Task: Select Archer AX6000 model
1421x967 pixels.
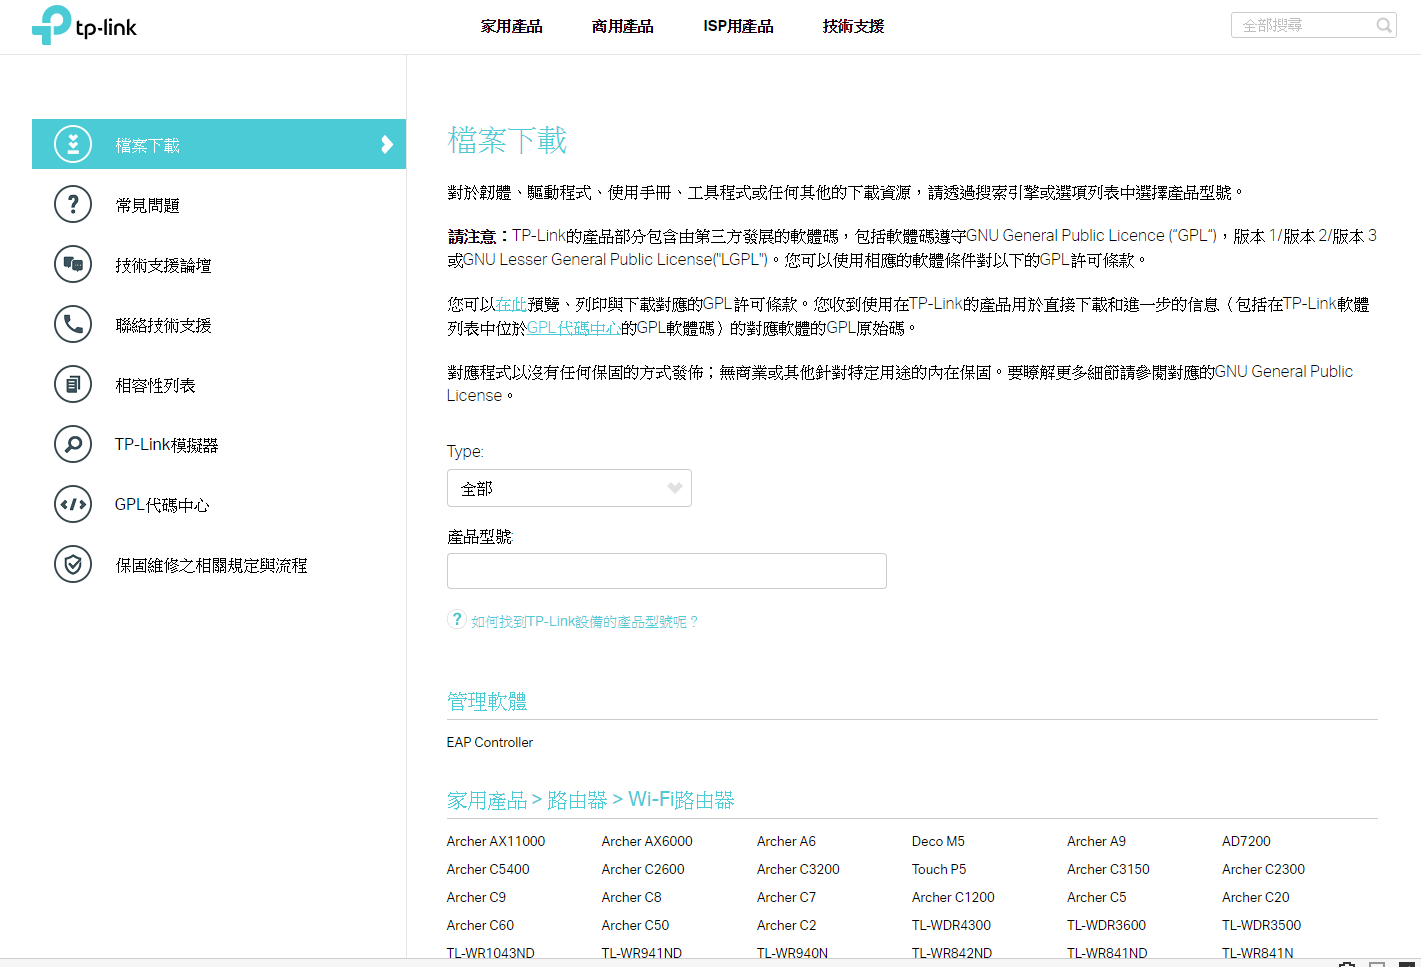Action: 647,841
